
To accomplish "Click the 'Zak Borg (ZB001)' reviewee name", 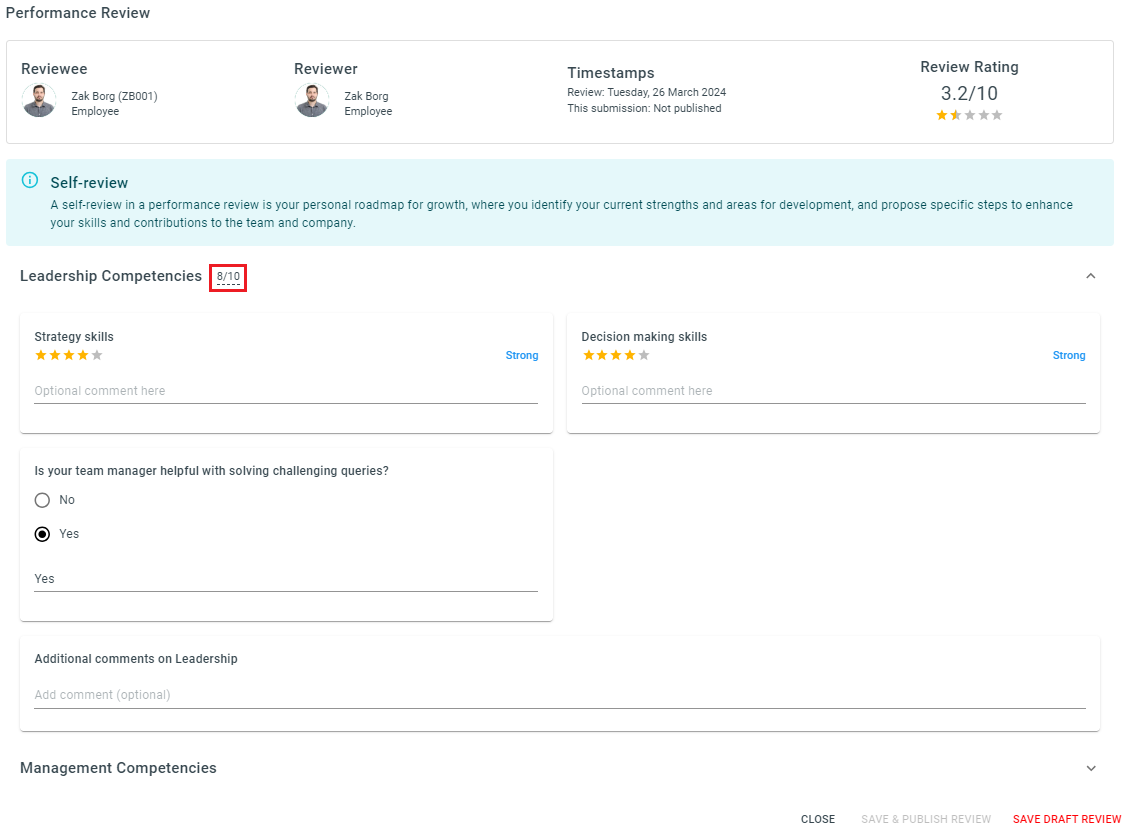I will (x=114, y=96).
